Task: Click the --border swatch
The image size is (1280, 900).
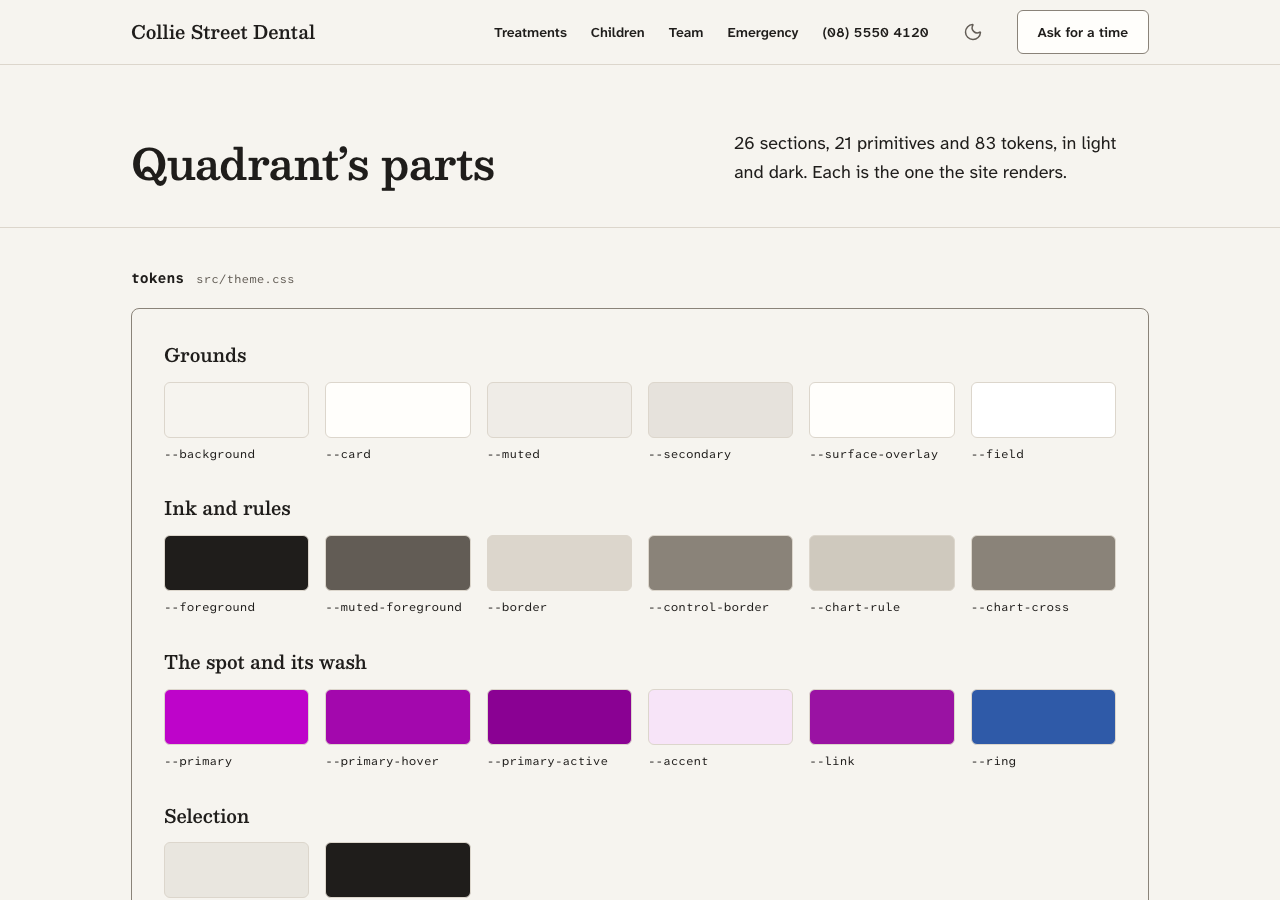Action: pos(559,563)
